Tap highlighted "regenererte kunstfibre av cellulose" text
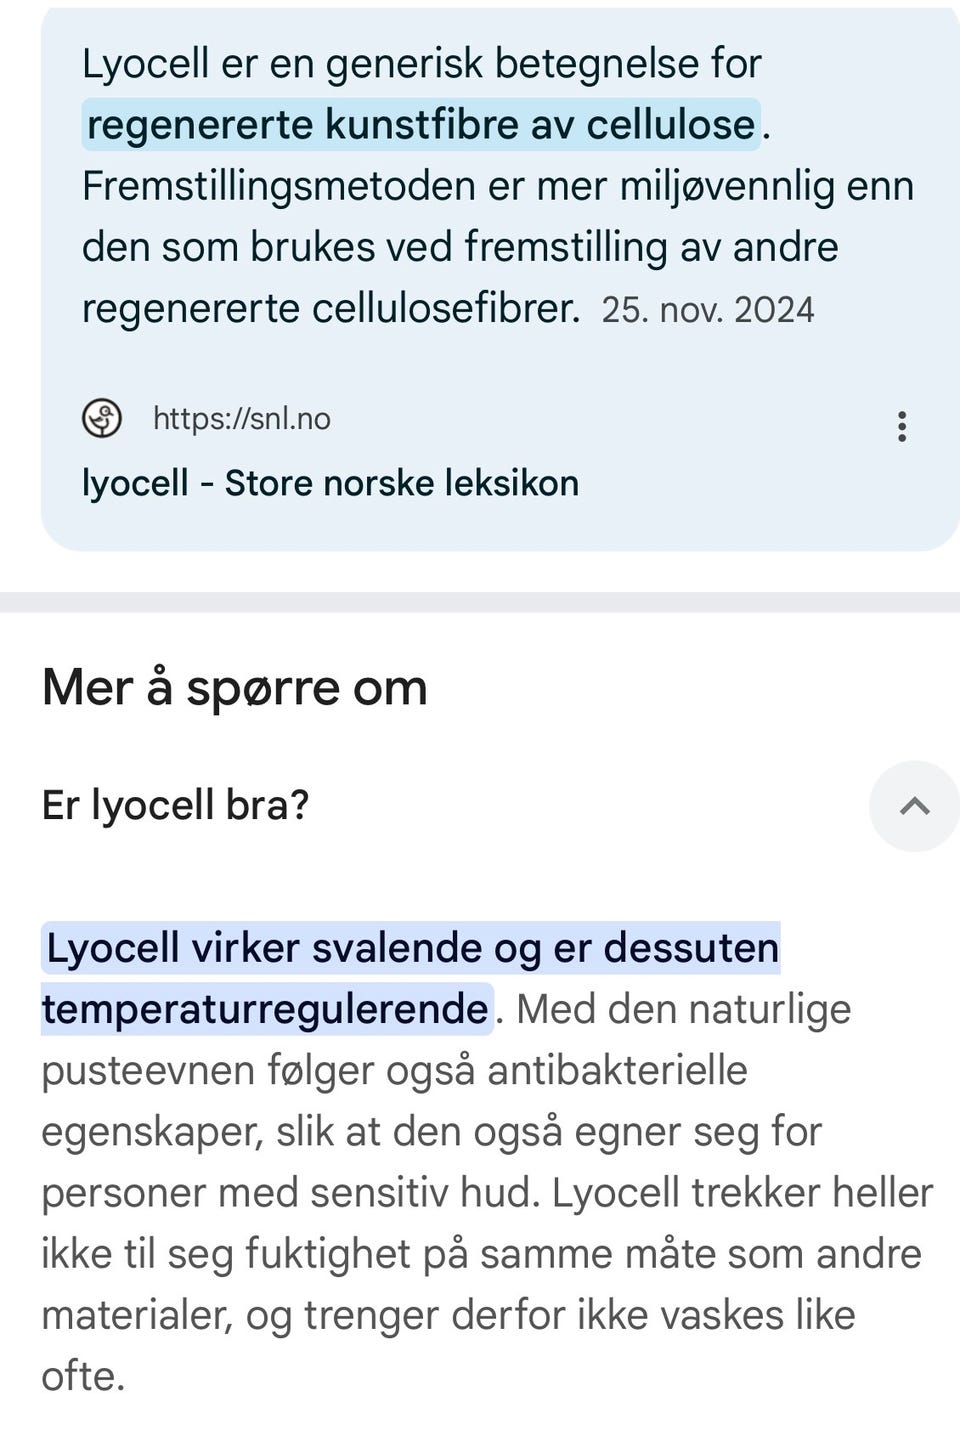Screen dimensions: 960x1447 point(421,125)
